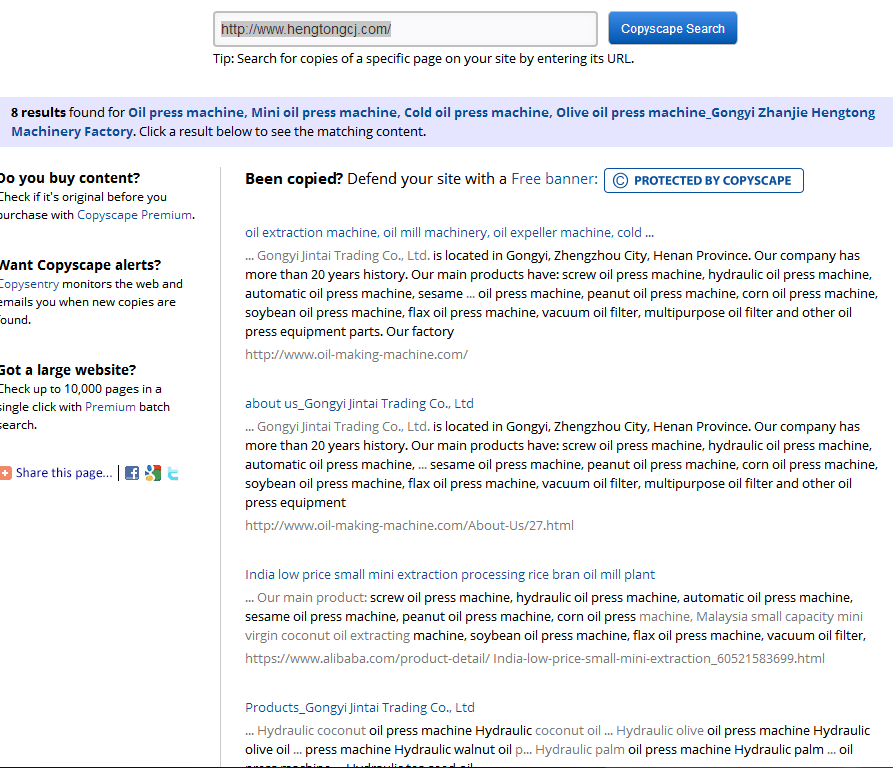Viewport: 893px width, 768px height.
Task: Click the Twitter share icon
Action: coord(173,473)
